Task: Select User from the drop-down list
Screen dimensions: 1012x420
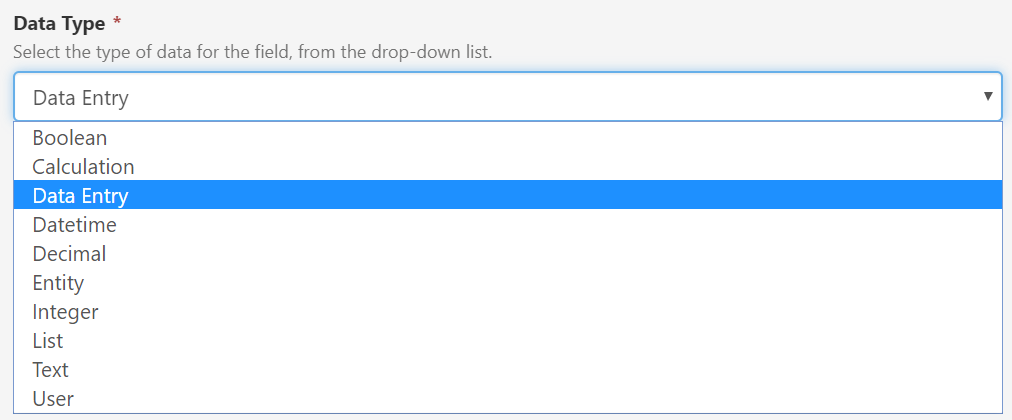Action: [53, 399]
